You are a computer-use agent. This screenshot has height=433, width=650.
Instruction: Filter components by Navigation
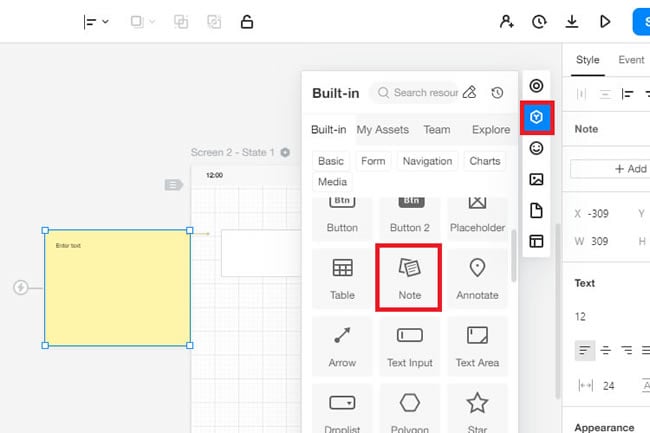point(427,161)
